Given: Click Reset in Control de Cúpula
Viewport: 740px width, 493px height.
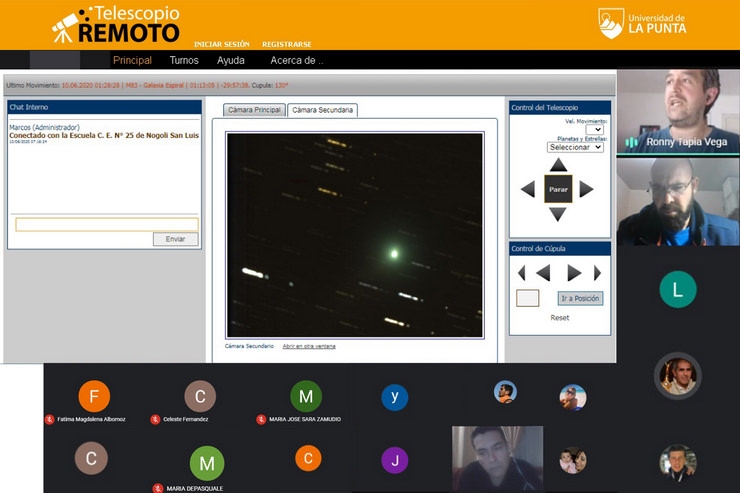Looking at the screenshot, I should [x=560, y=318].
